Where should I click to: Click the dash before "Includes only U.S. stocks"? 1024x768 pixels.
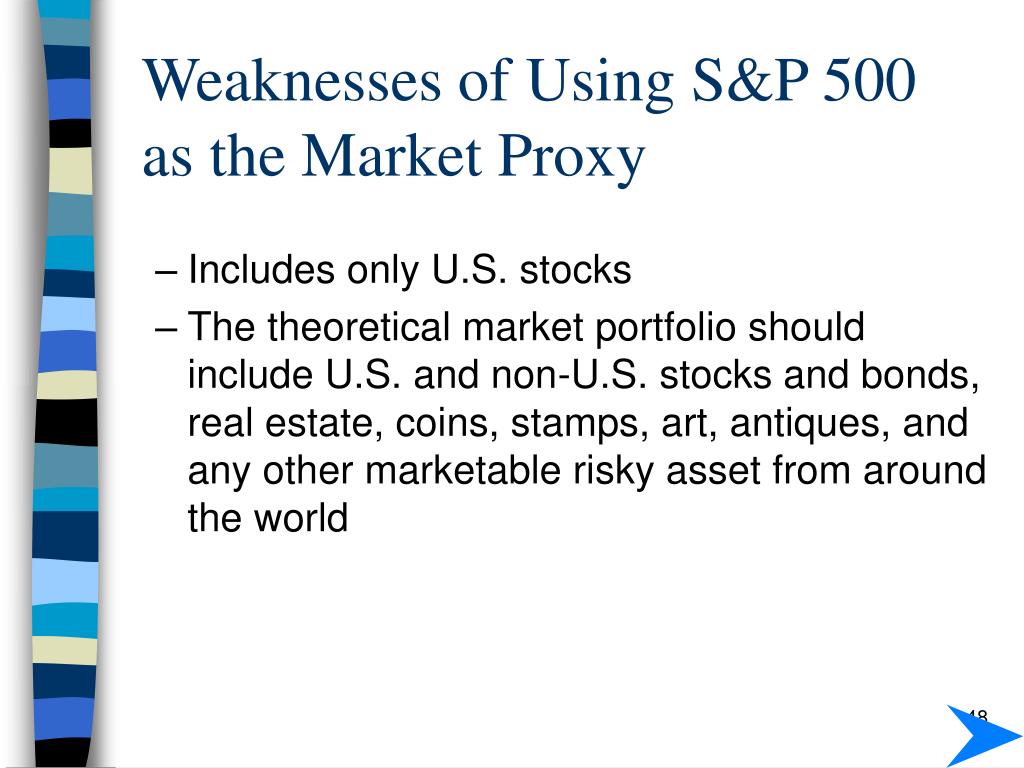[166, 272]
